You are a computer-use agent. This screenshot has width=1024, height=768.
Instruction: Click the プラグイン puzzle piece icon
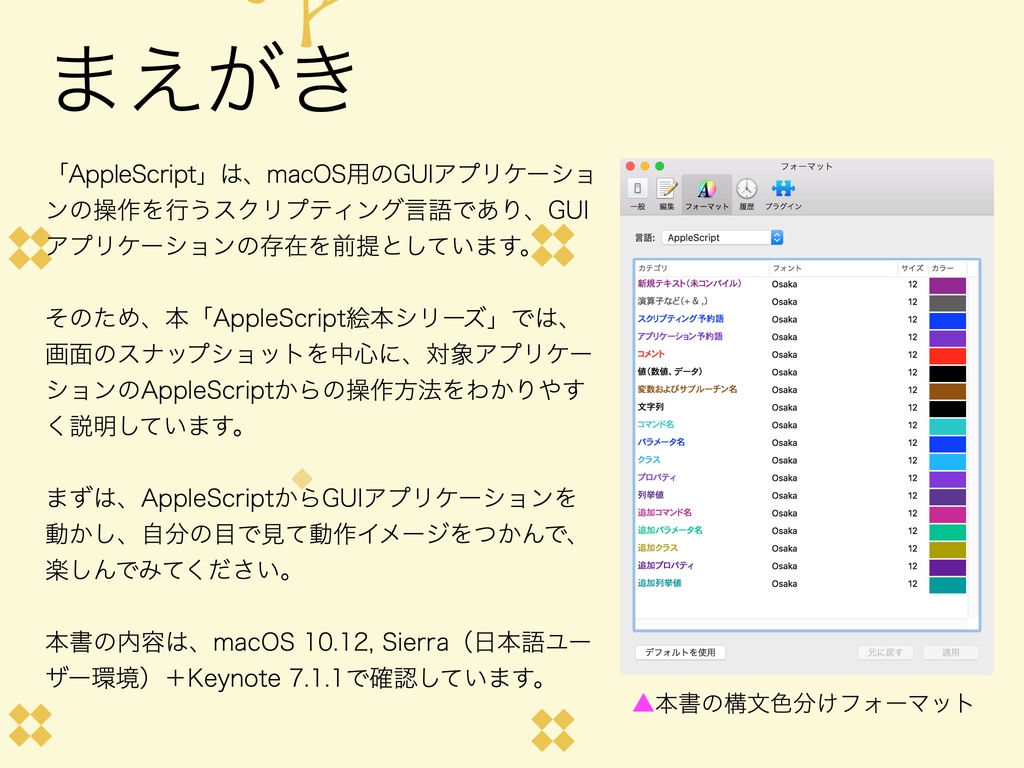(782, 188)
